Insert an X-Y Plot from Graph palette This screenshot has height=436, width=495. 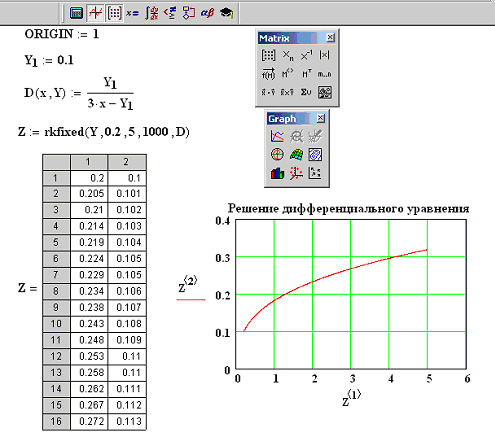[277, 136]
